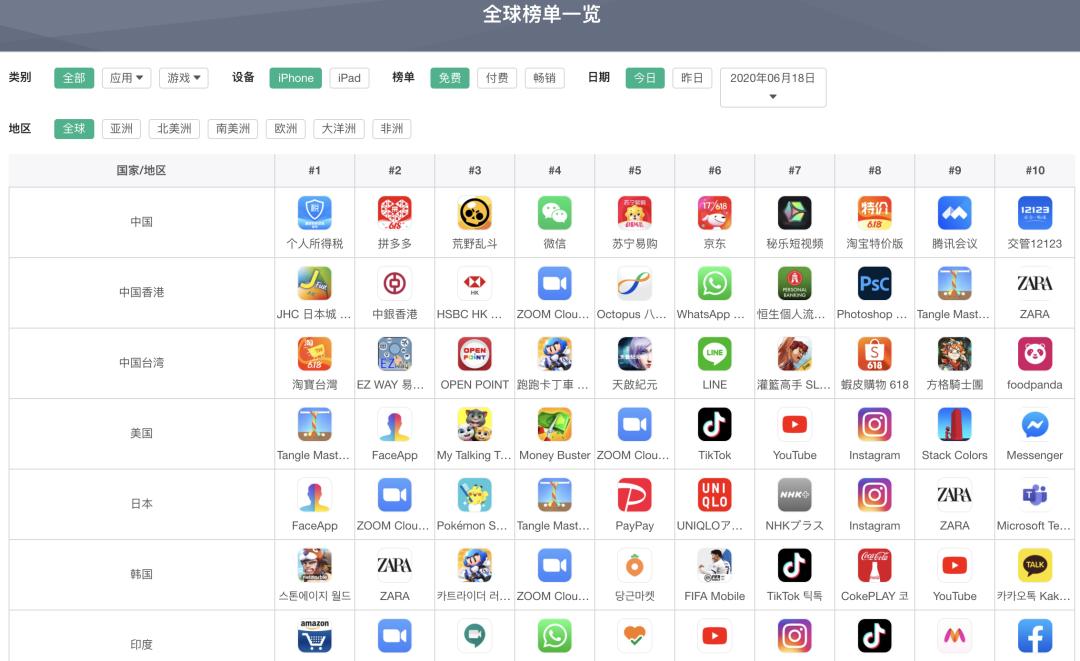Switch chart to 畅销 top grossing
This screenshot has width=1080, height=661.
(544, 78)
